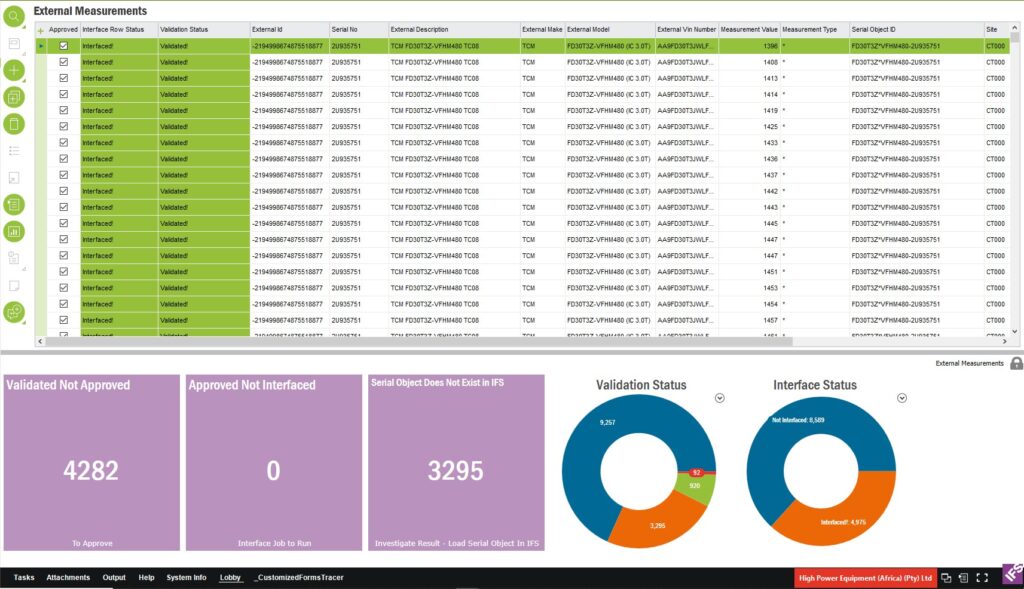Uncheck Approved checkbox for measurement value 1408
This screenshot has width=1024, height=589.
tap(64, 62)
